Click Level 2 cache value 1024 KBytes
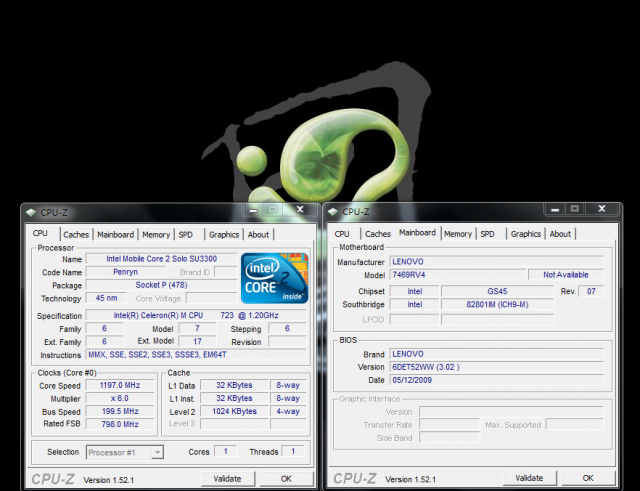Screen dimensions: 640x491 [234, 411]
